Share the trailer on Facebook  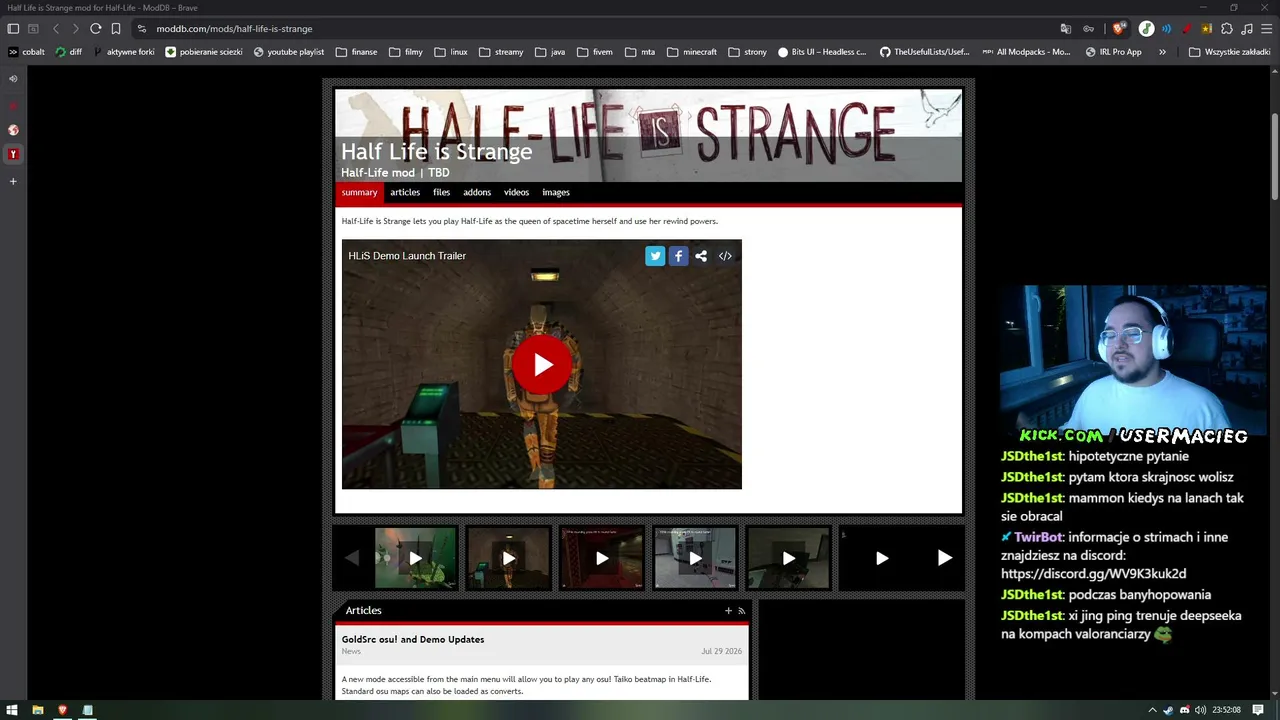pyautogui.click(x=678, y=256)
